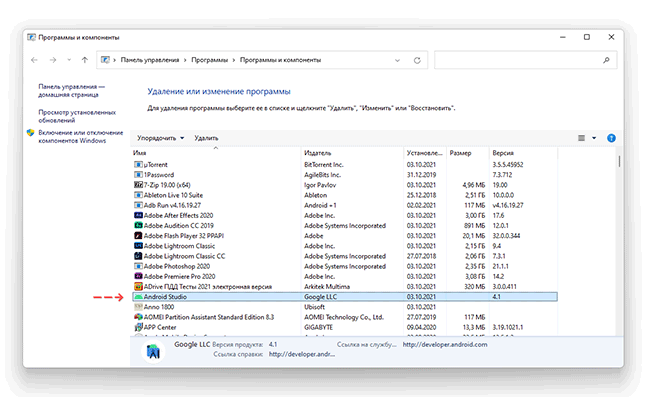Sort by Издатель column header
This screenshot has height=397, width=650.
coord(318,153)
